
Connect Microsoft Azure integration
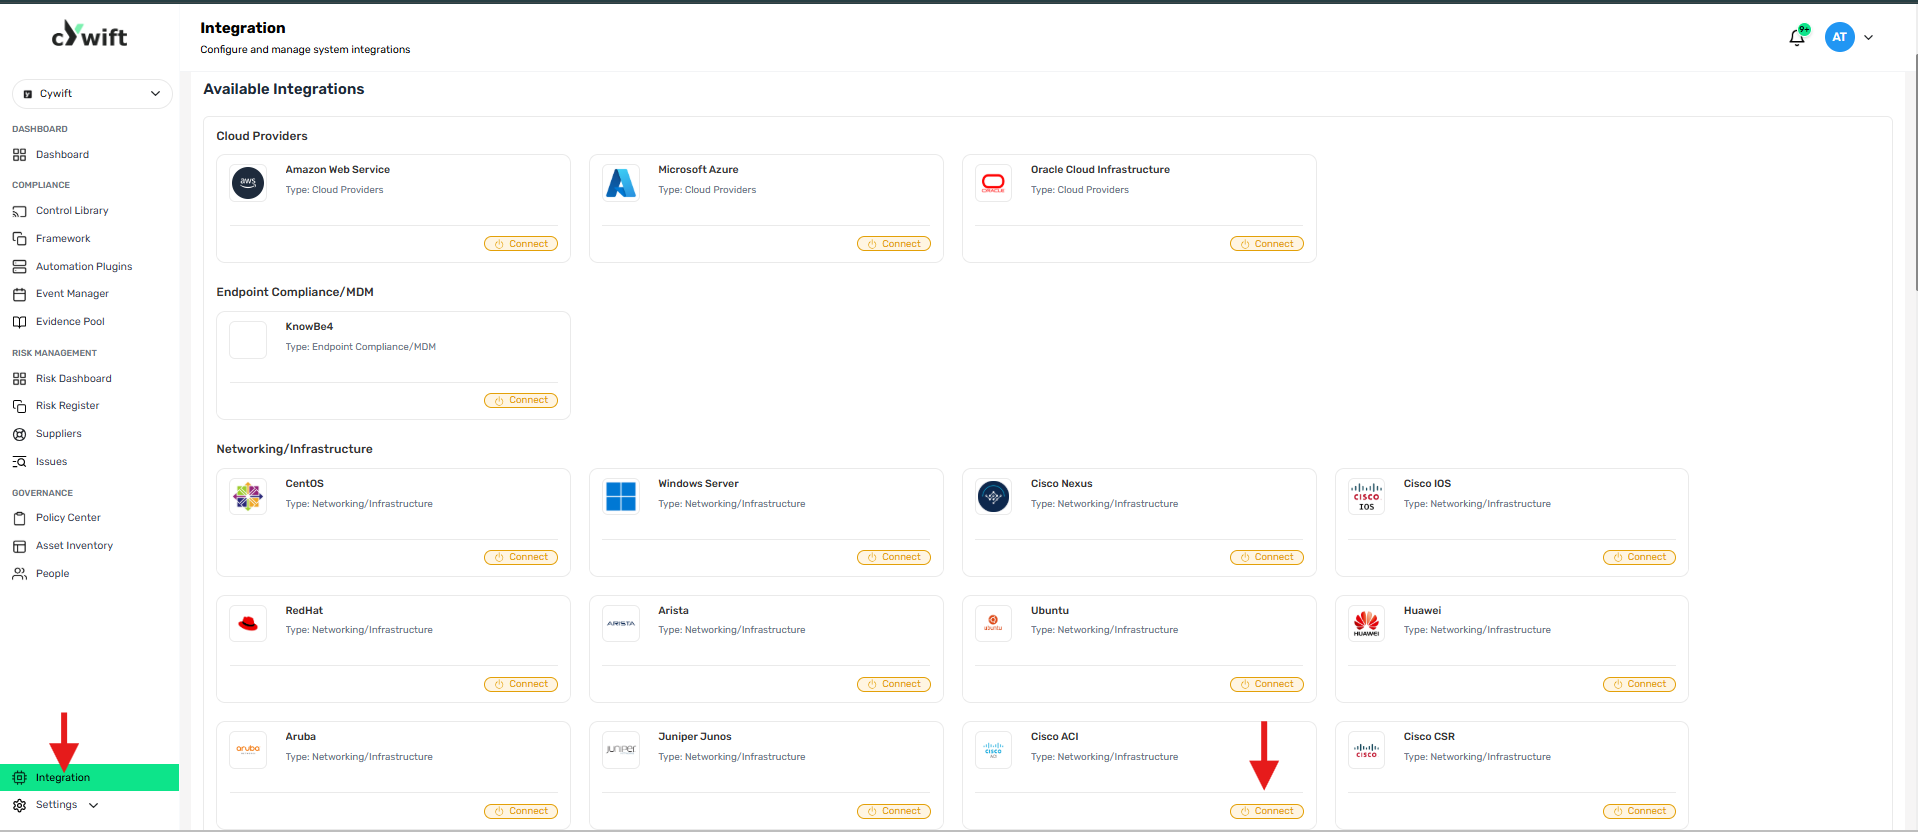click(x=894, y=244)
